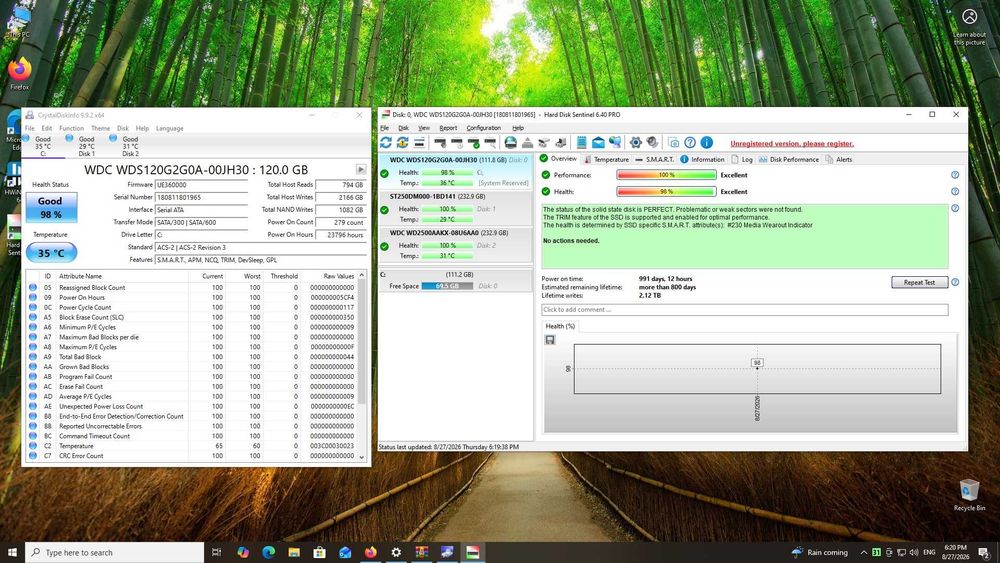This screenshot has height=563, width=1000.
Task: Click the Performance 100 % bar
Action: click(666, 175)
